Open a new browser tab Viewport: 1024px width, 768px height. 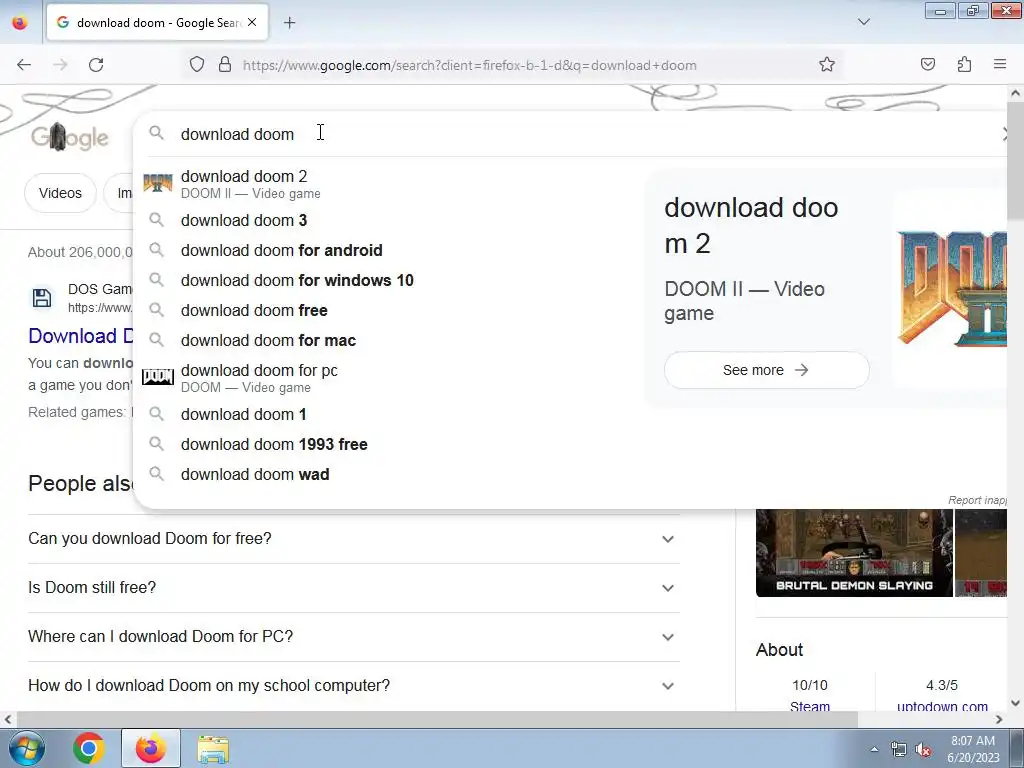[x=289, y=23]
